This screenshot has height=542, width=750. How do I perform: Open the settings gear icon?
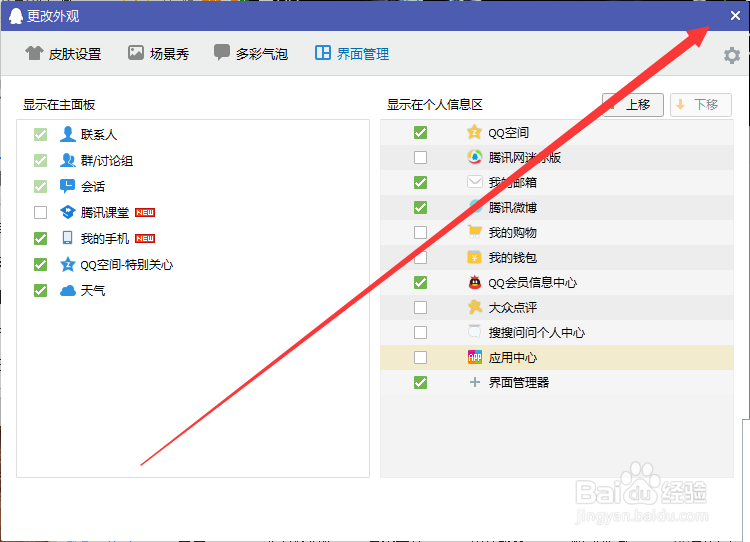point(732,55)
